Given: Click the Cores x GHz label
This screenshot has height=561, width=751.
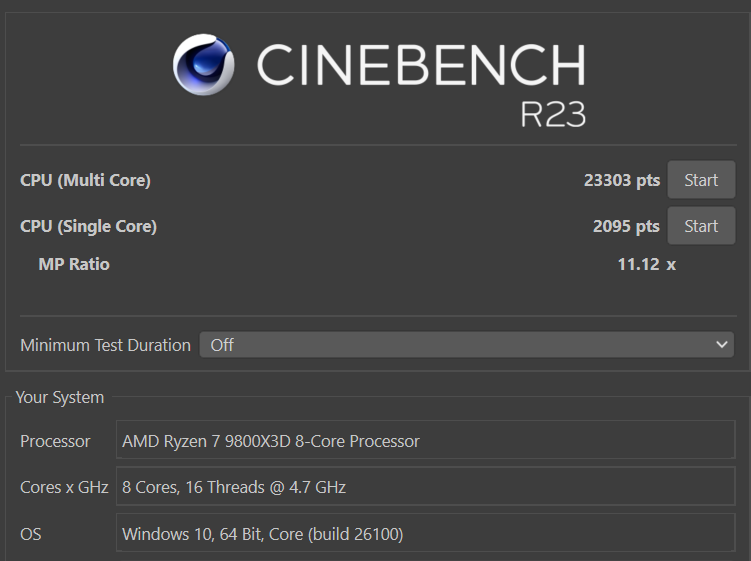Looking at the screenshot, I should click(64, 487).
